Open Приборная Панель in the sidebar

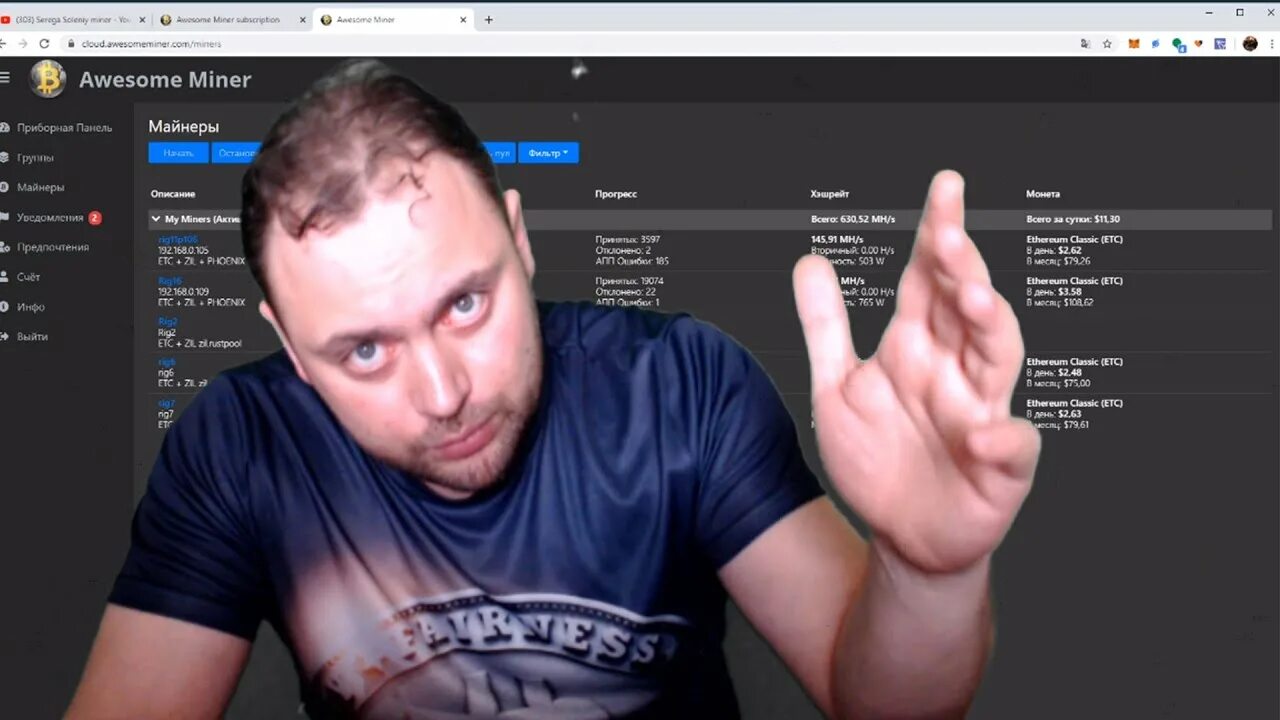(x=64, y=128)
